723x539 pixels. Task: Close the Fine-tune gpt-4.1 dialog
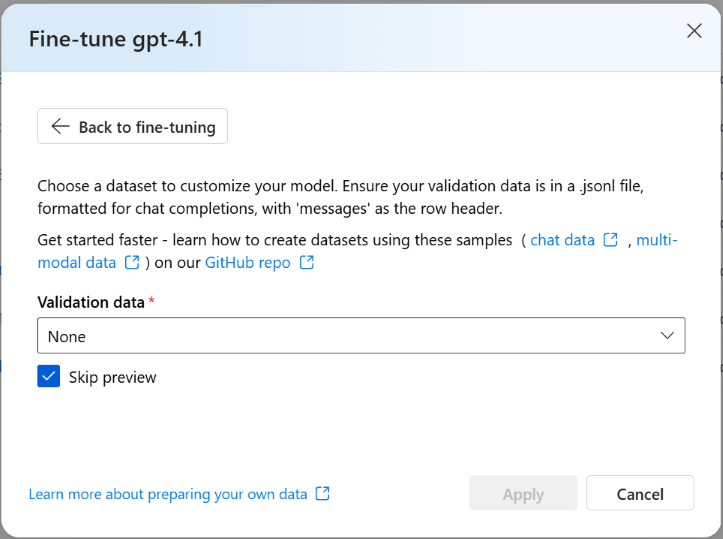(694, 31)
